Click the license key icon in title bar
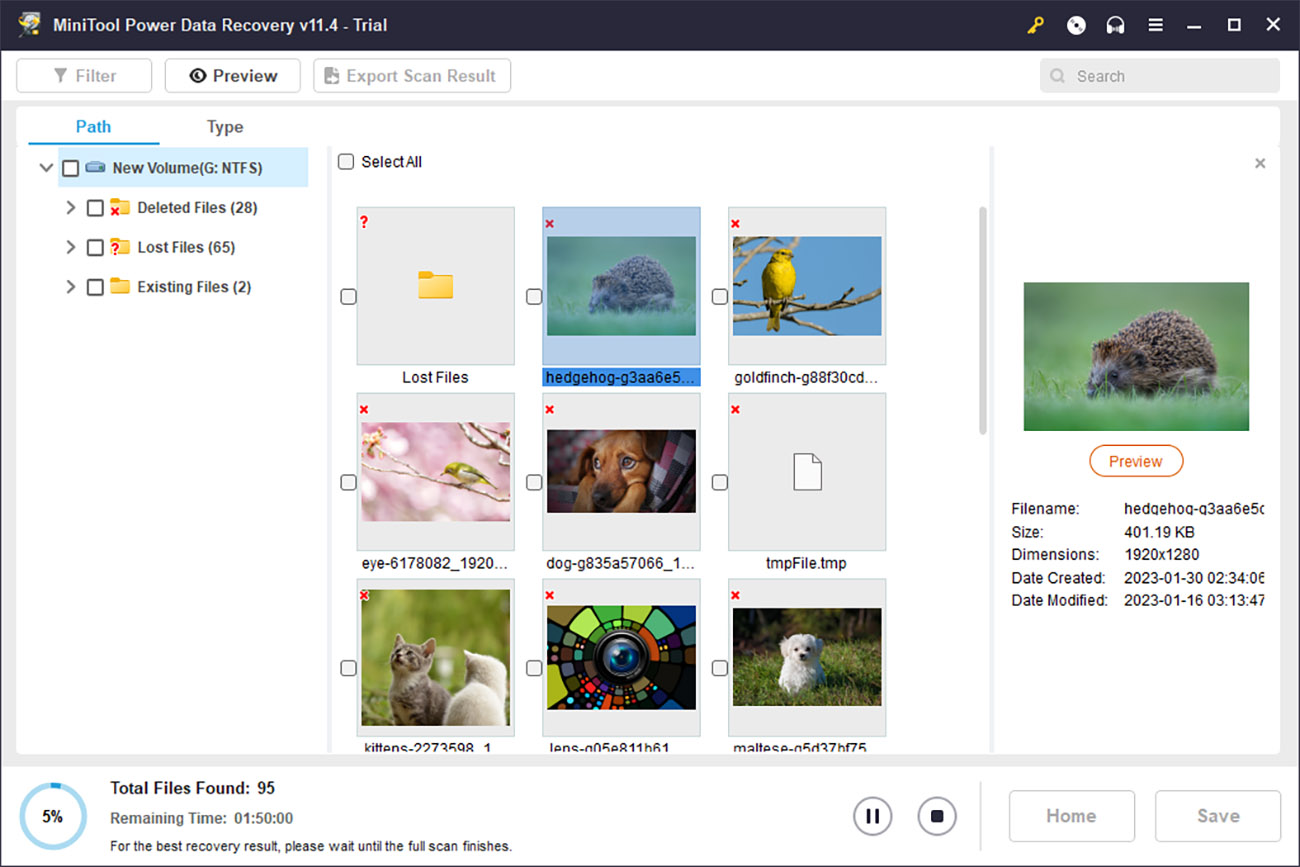Image resolution: width=1300 pixels, height=867 pixels. pyautogui.click(x=1035, y=25)
